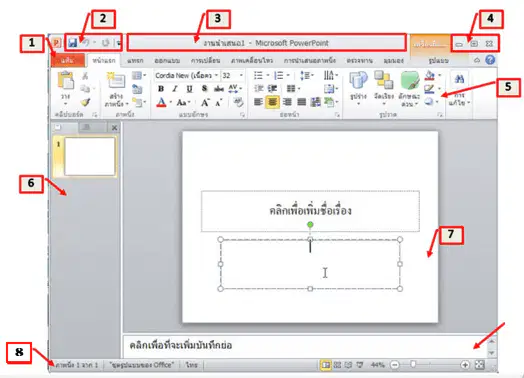
Task: Click the Find binoculars icon
Action: 459,79
